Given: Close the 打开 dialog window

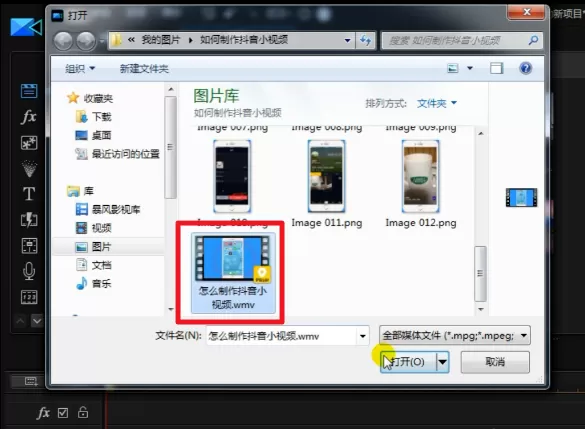Looking at the screenshot, I should [526, 12].
